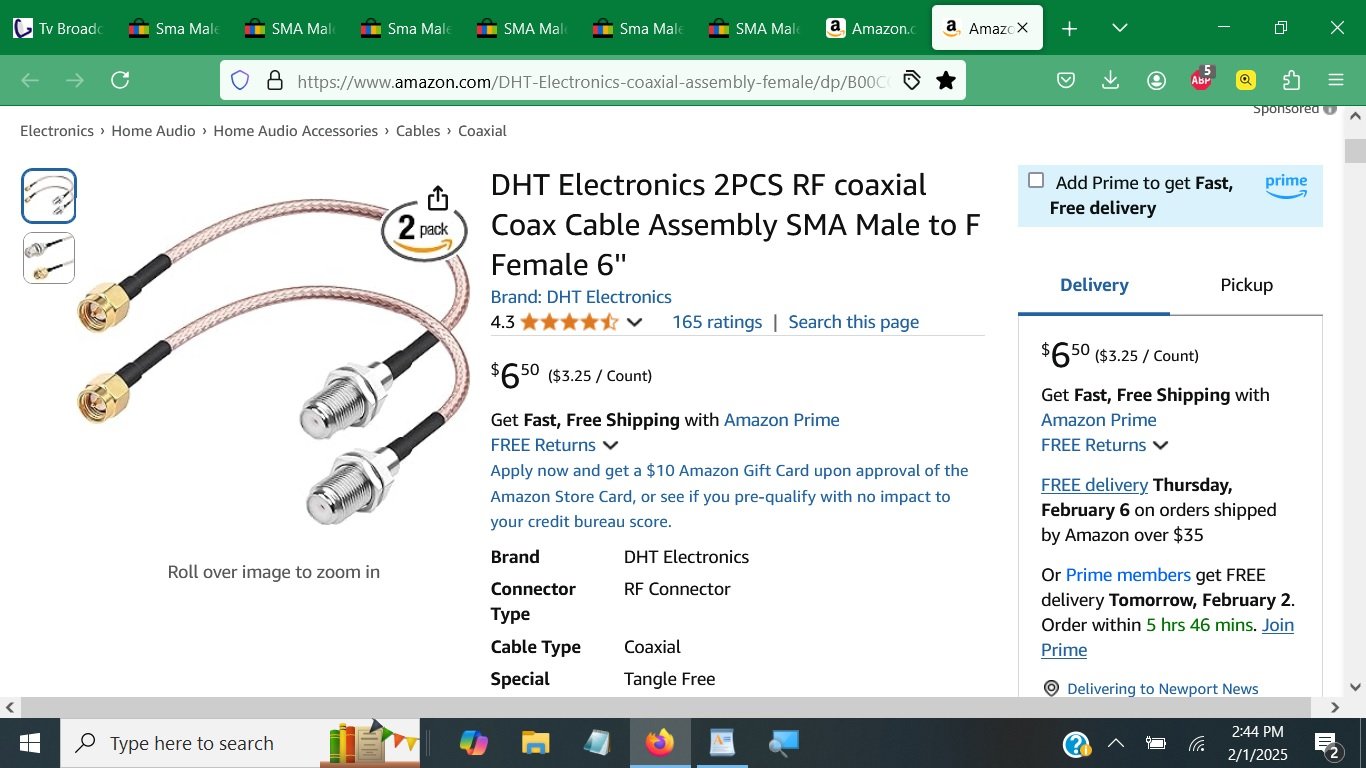Select the second product thumbnail
Image resolution: width=1366 pixels, height=768 pixels.
(x=49, y=258)
